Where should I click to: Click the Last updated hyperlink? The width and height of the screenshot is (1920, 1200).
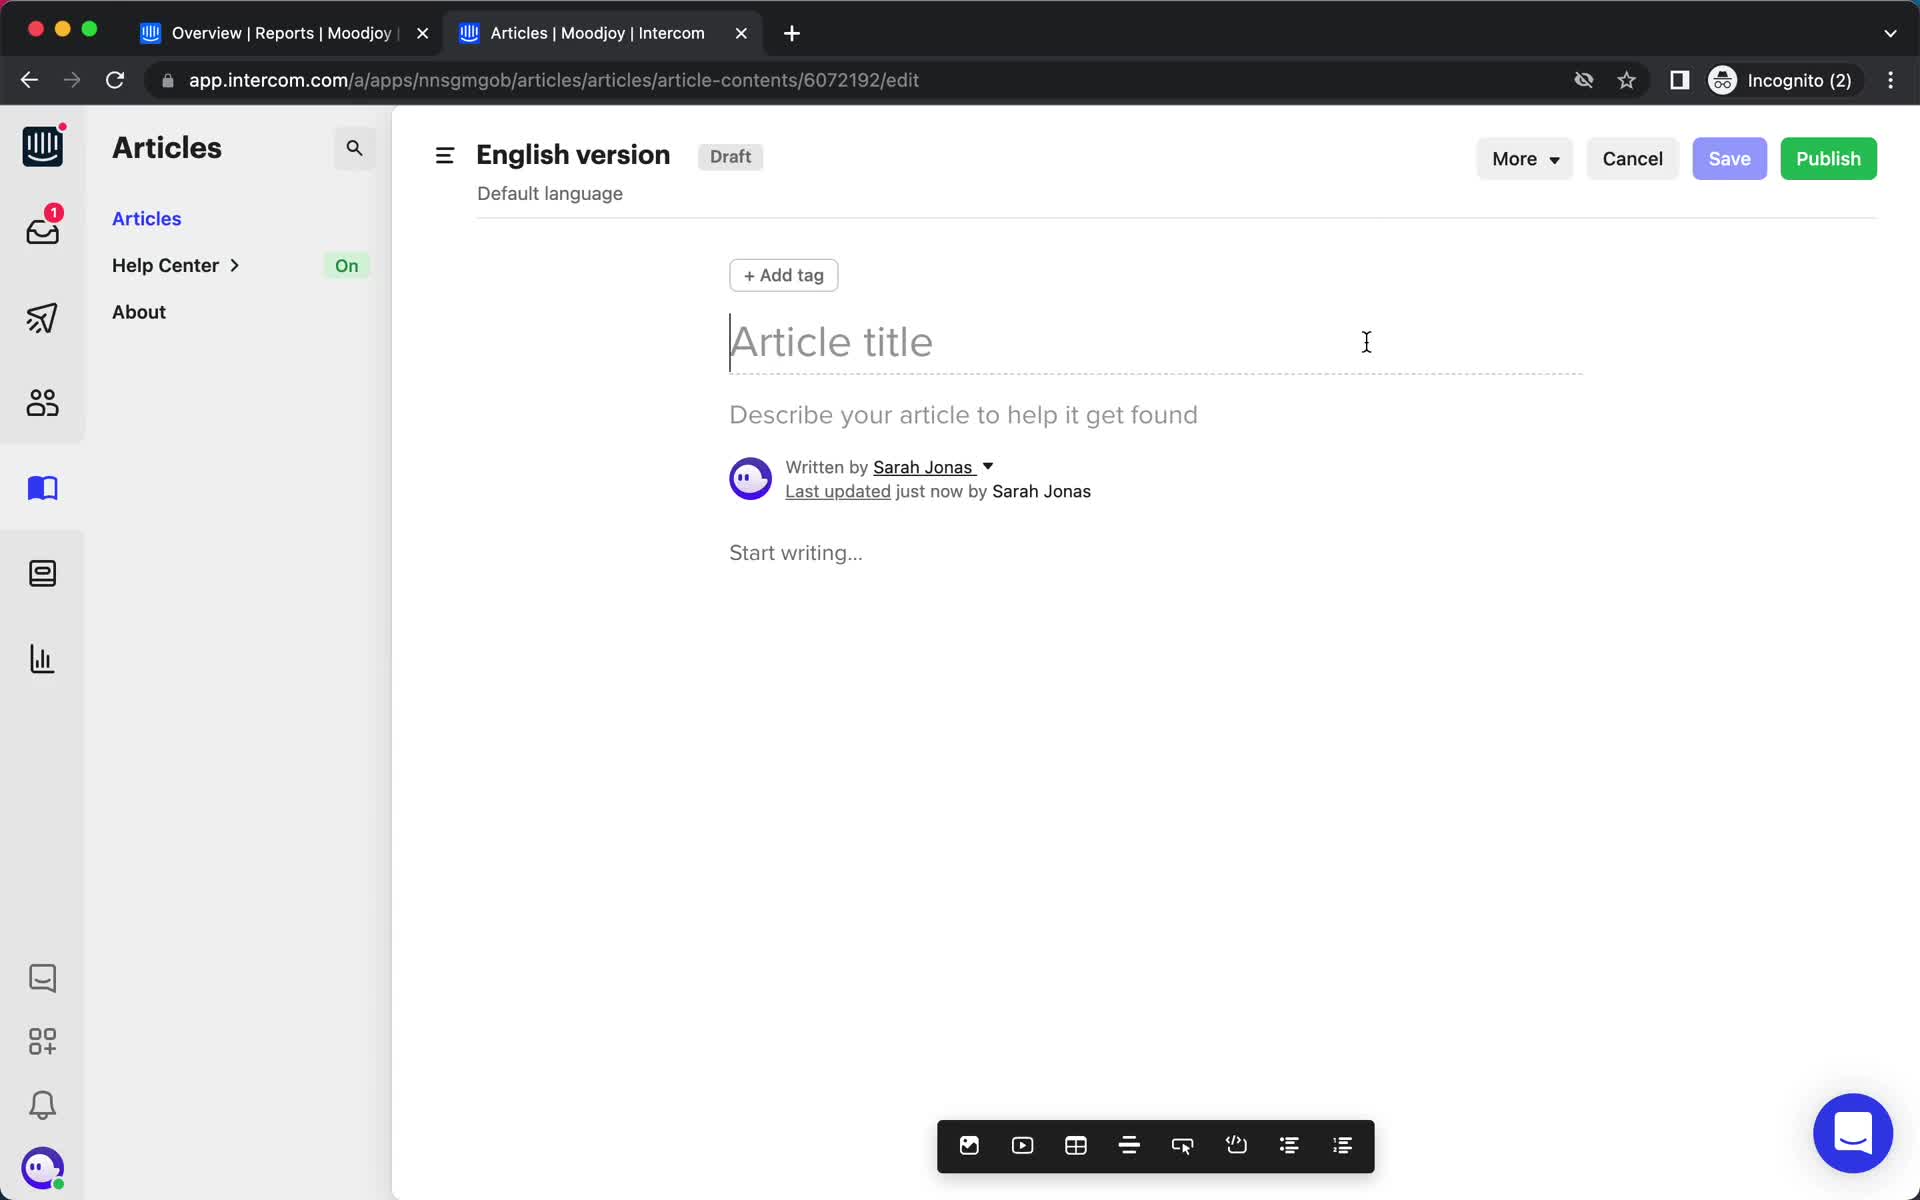[838, 489]
